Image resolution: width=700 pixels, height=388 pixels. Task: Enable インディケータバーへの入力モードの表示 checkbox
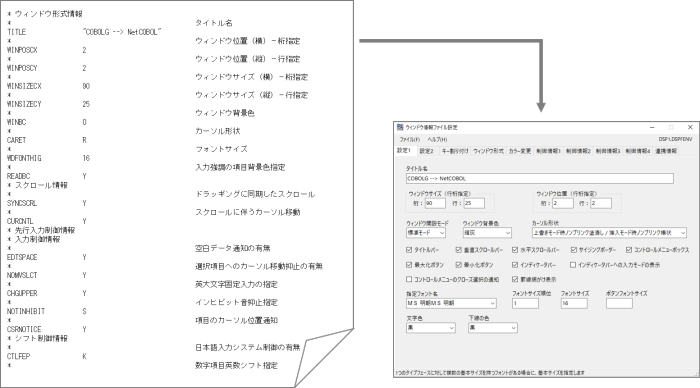coord(573,265)
